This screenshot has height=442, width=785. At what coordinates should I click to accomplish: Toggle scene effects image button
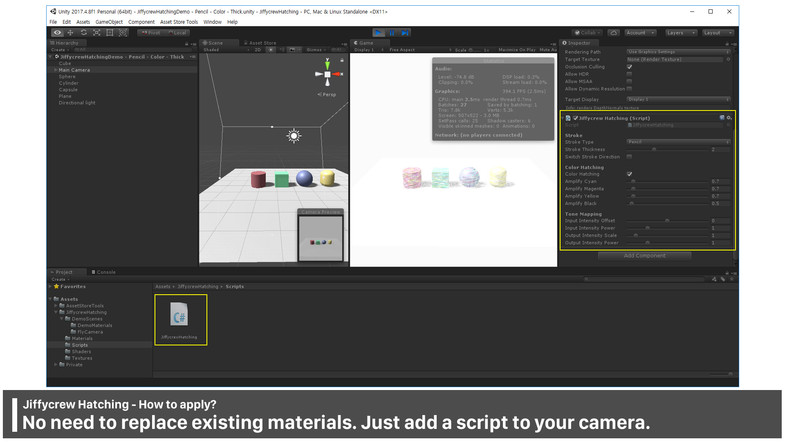click(x=293, y=50)
